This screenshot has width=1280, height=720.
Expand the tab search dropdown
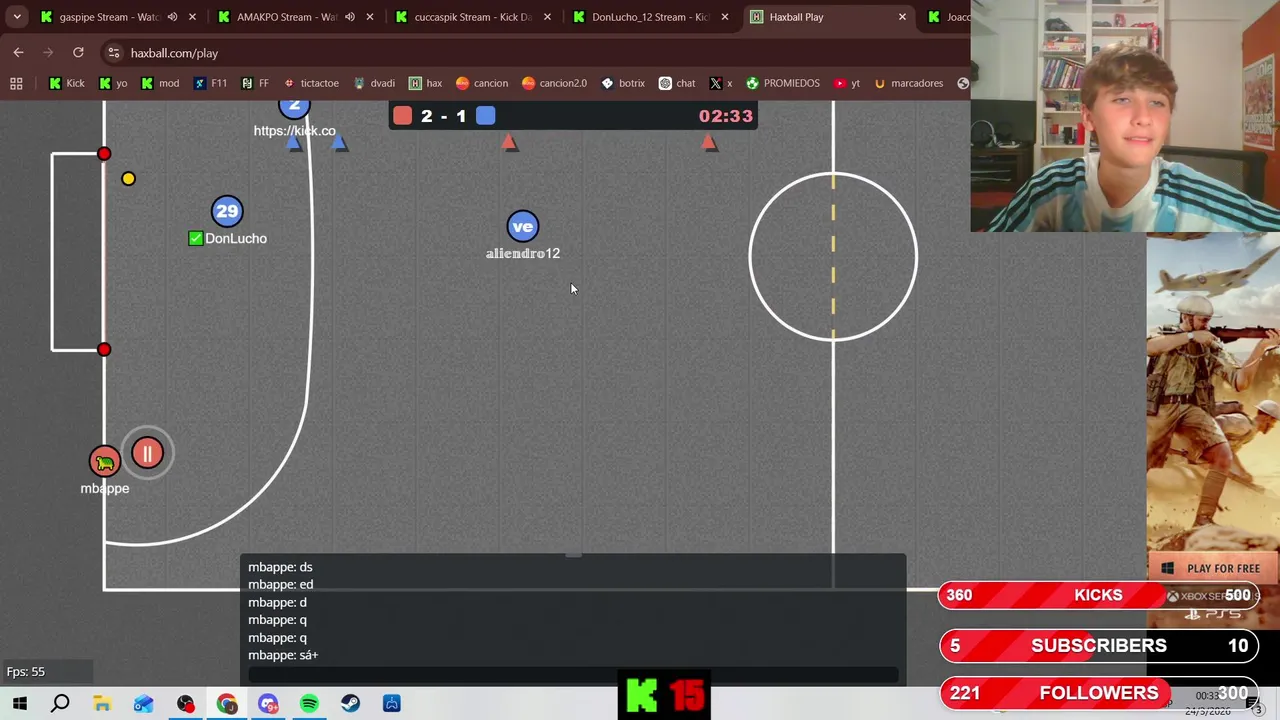click(x=17, y=17)
